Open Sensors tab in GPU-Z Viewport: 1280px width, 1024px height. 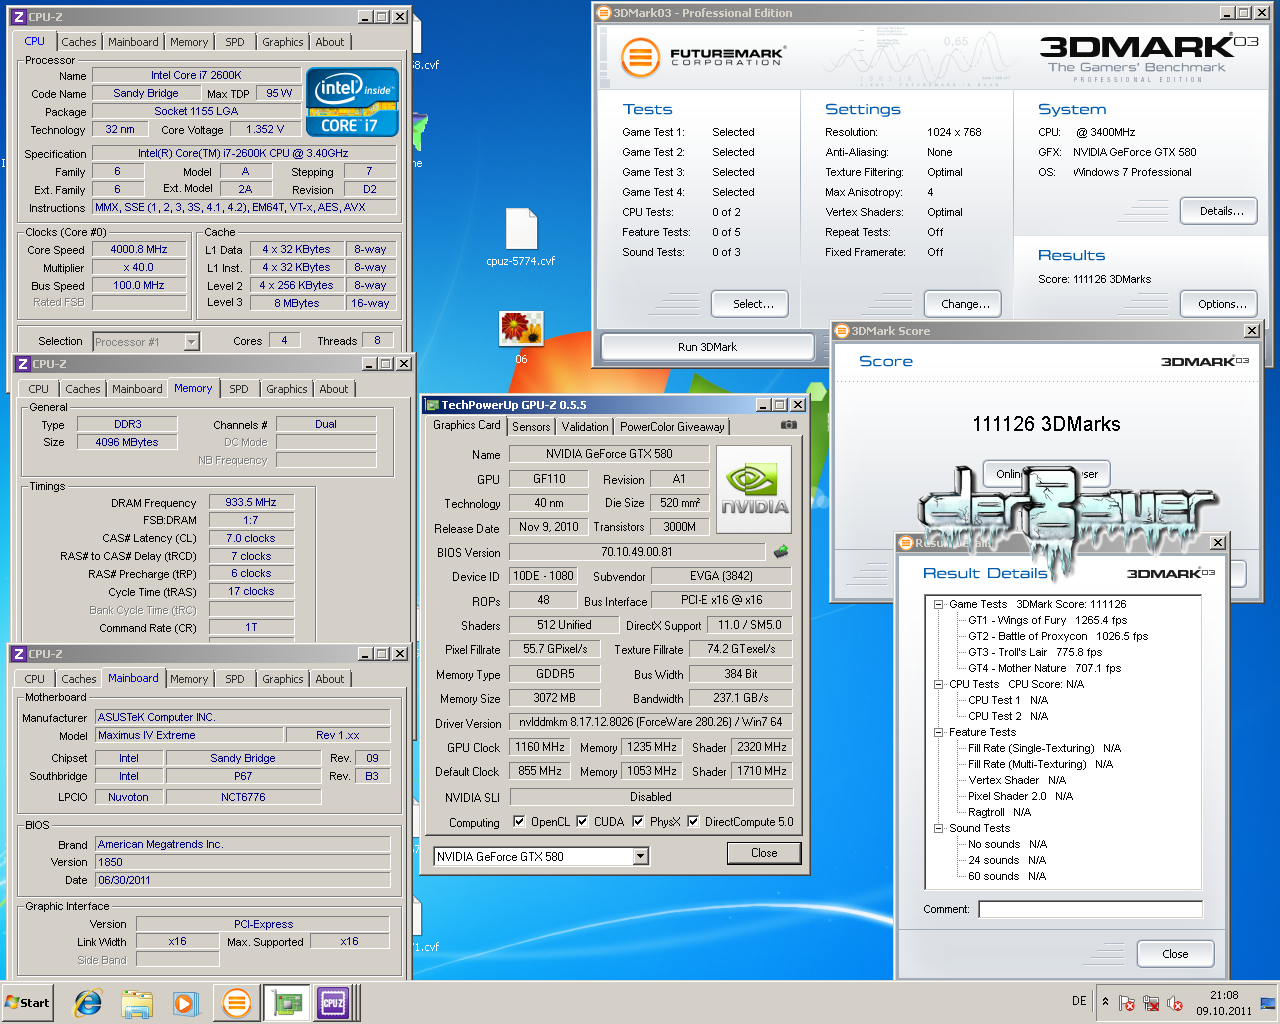[x=531, y=427]
